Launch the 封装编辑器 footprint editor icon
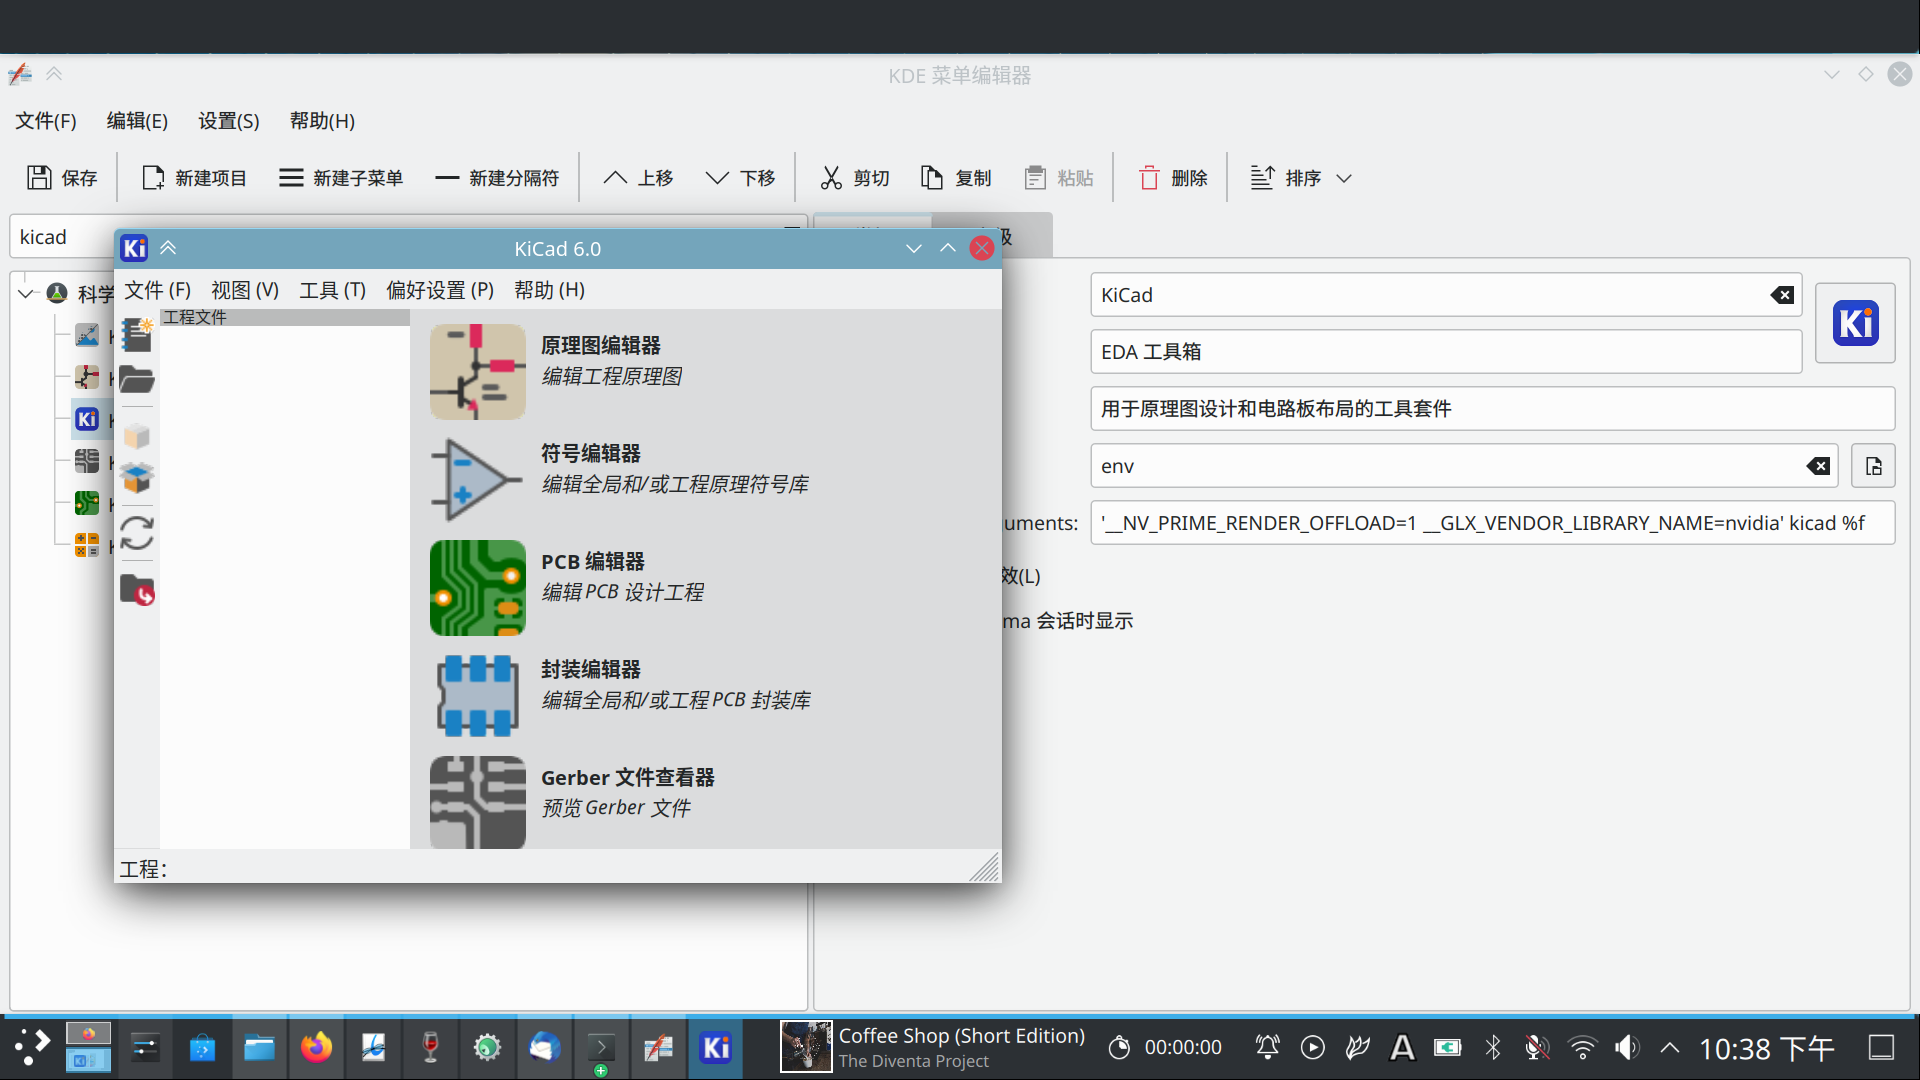The image size is (1920, 1080). (x=478, y=696)
